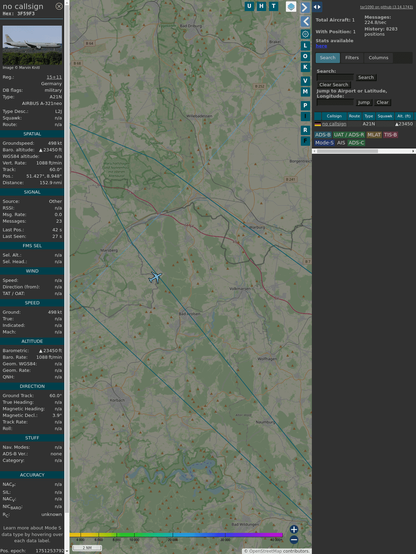Switch to the Search tab
416x554 pixels.
pos(328,58)
